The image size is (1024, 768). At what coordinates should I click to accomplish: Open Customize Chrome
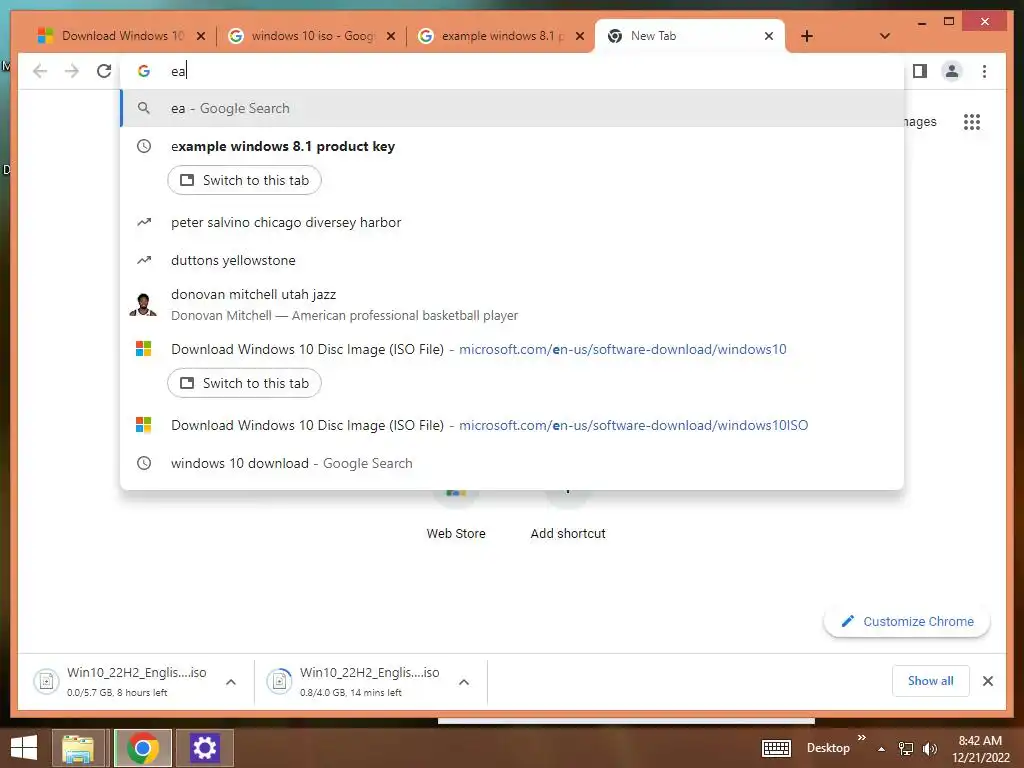tap(907, 622)
